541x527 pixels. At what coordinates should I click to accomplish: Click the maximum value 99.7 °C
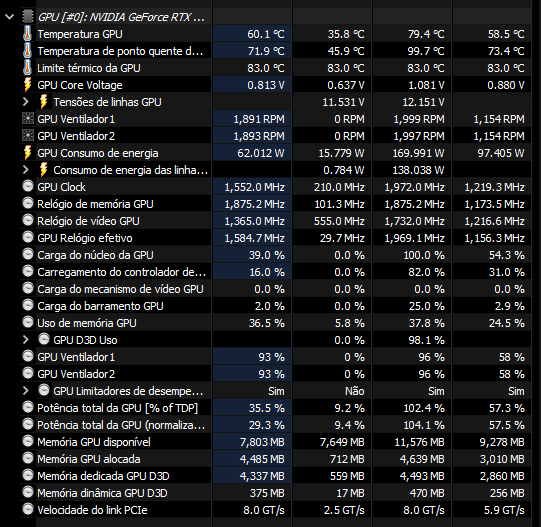[426, 51]
